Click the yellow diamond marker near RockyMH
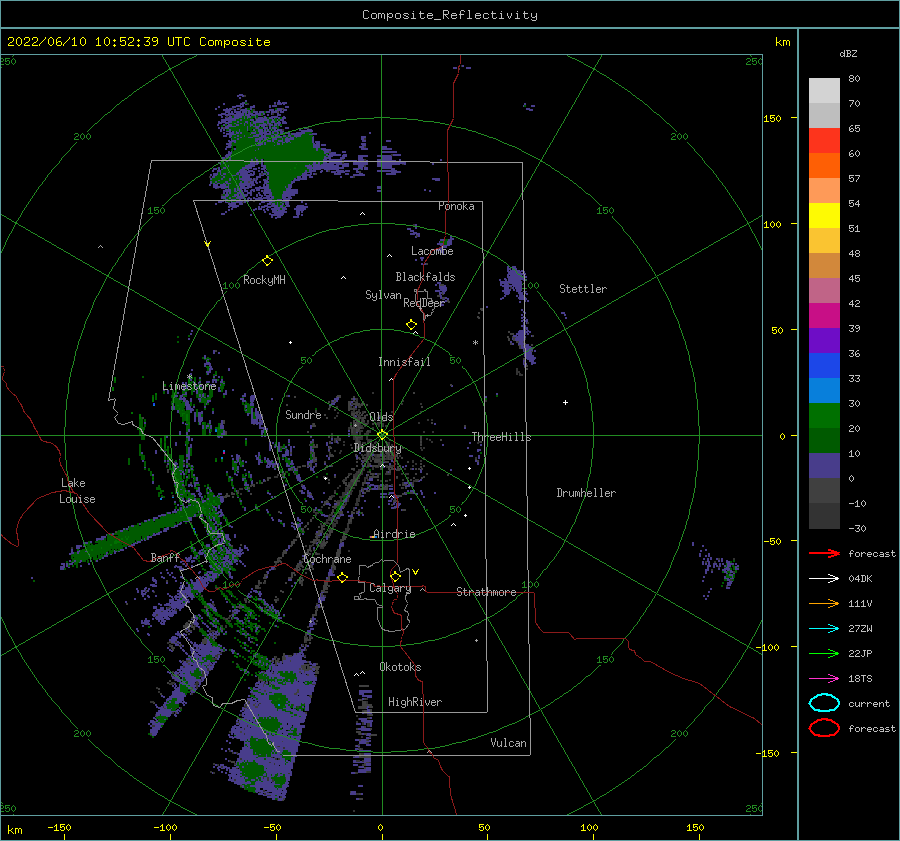This screenshot has width=900, height=841. (267, 261)
